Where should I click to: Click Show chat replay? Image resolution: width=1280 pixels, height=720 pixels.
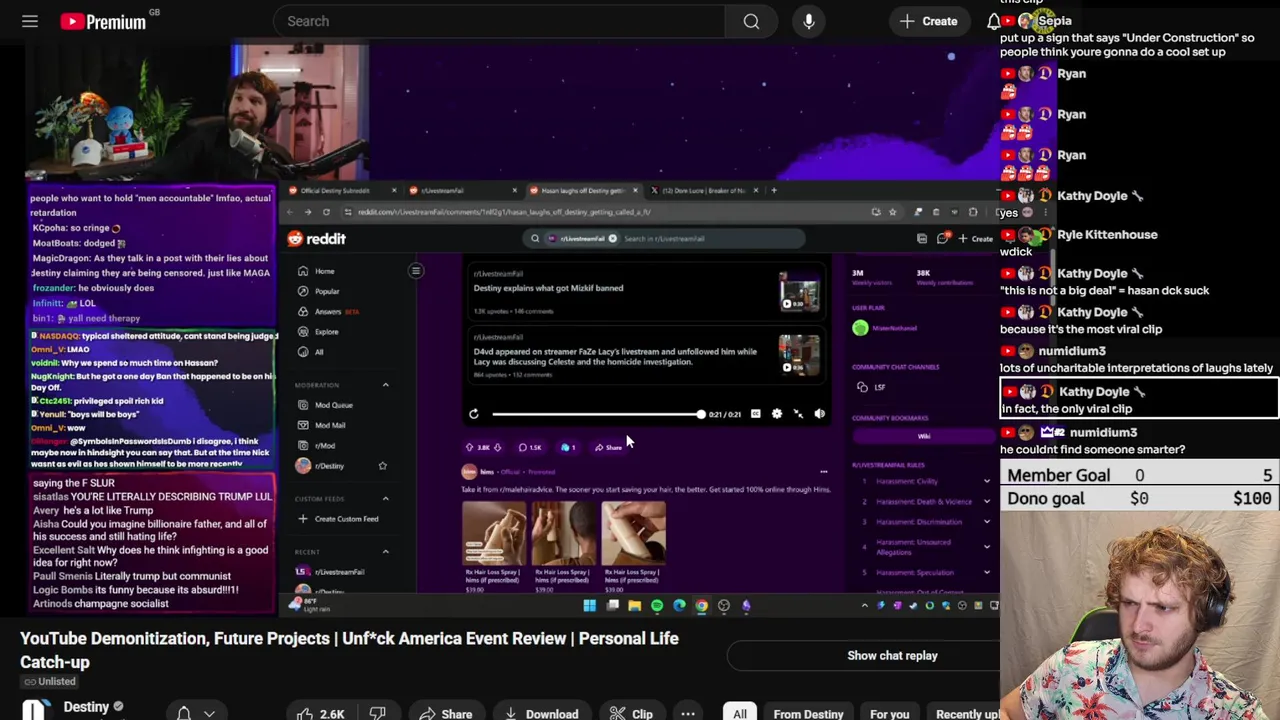[x=892, y=655]
